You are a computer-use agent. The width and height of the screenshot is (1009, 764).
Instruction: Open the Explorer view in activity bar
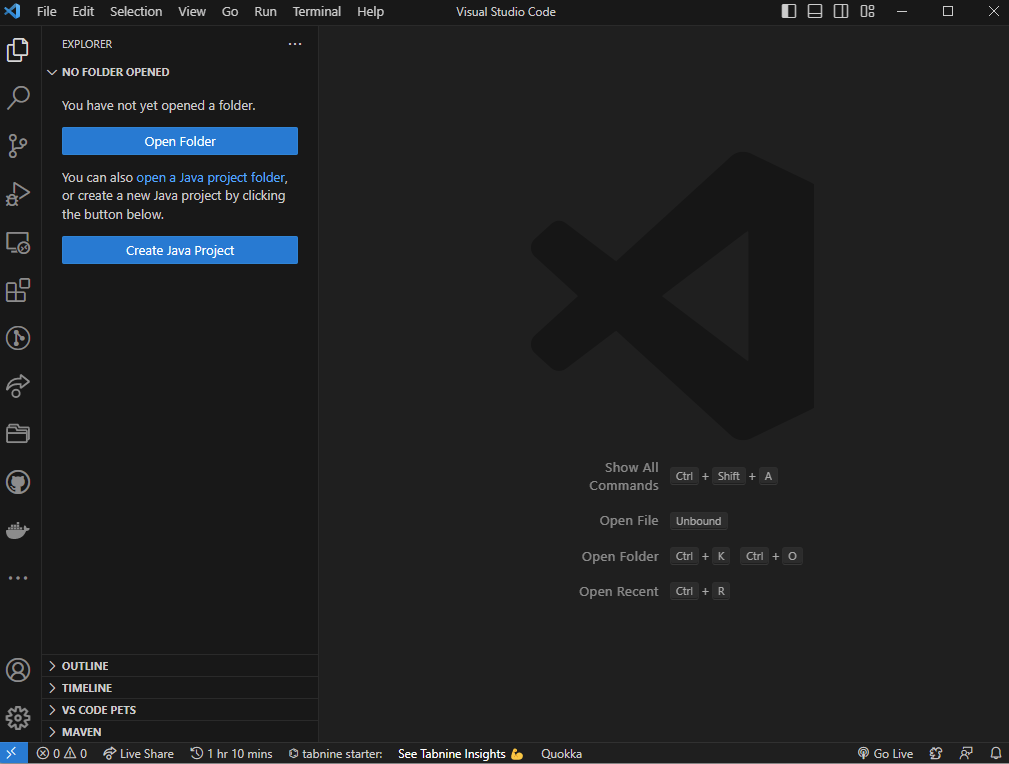pyautogui.click(x=18, y=50)
